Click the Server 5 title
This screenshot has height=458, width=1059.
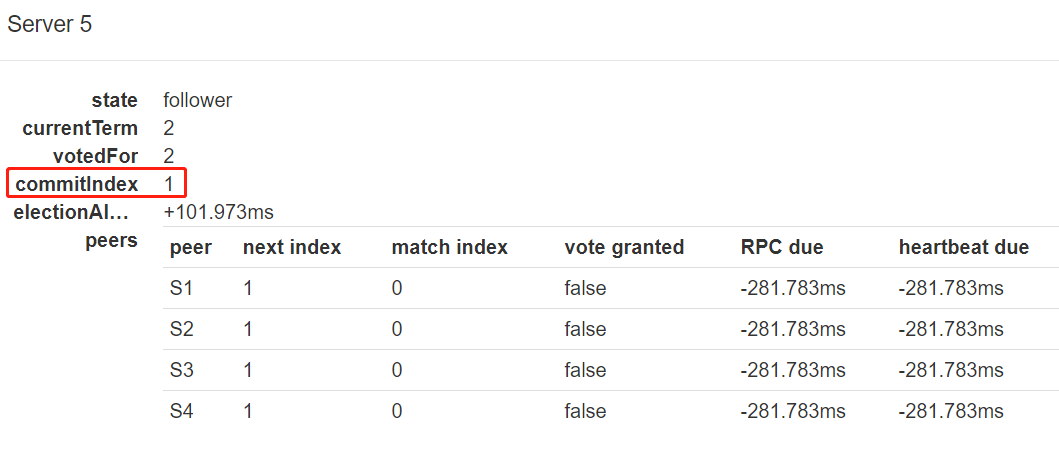(x=49, y=24)
